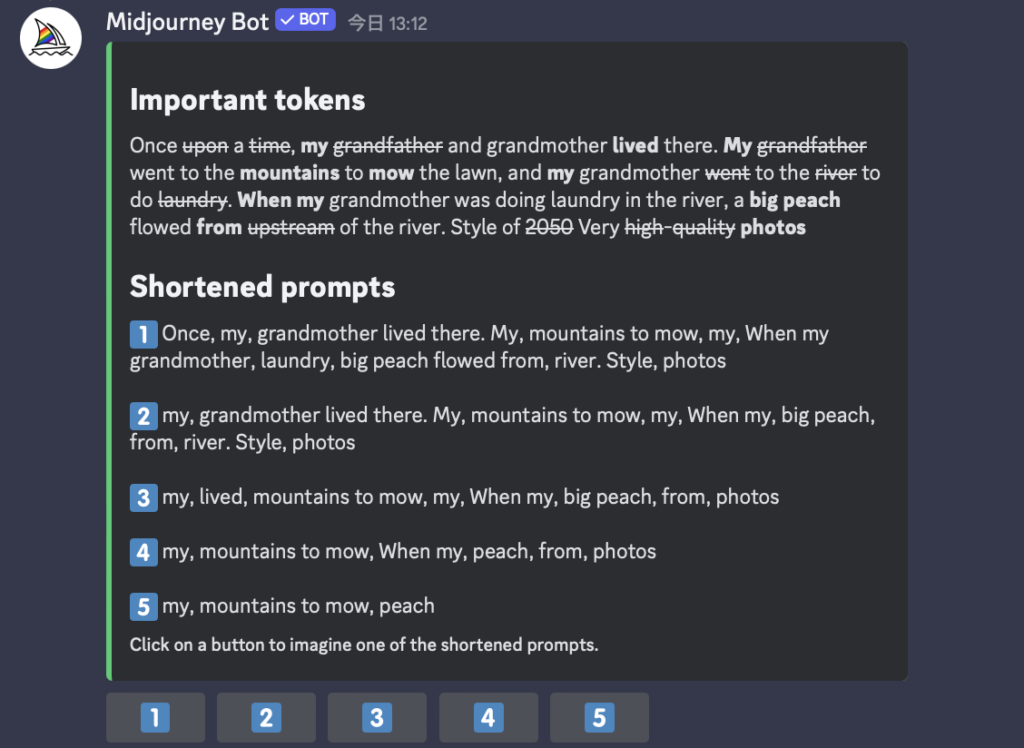Click the number 3 emoji beside third shortened prompt

click(x=144, y=497)
